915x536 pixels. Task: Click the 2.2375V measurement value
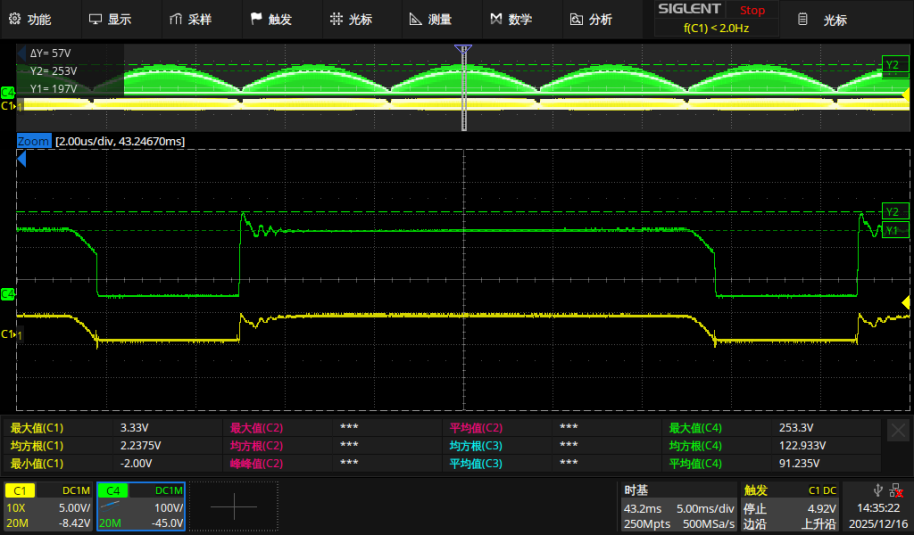[141, 446]
